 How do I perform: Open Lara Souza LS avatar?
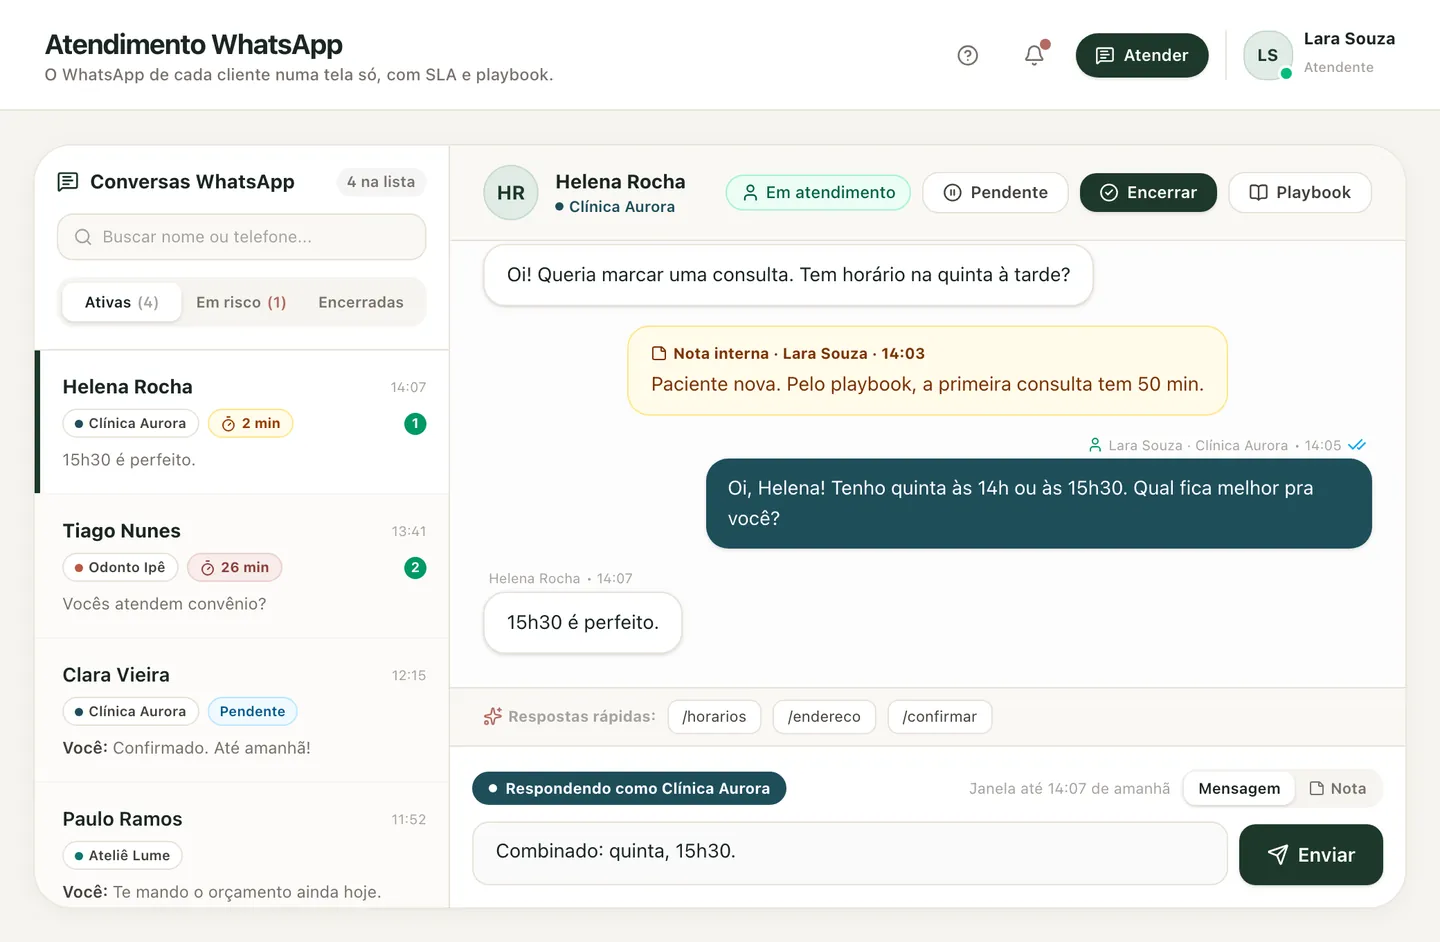[x=1268, y=55]
